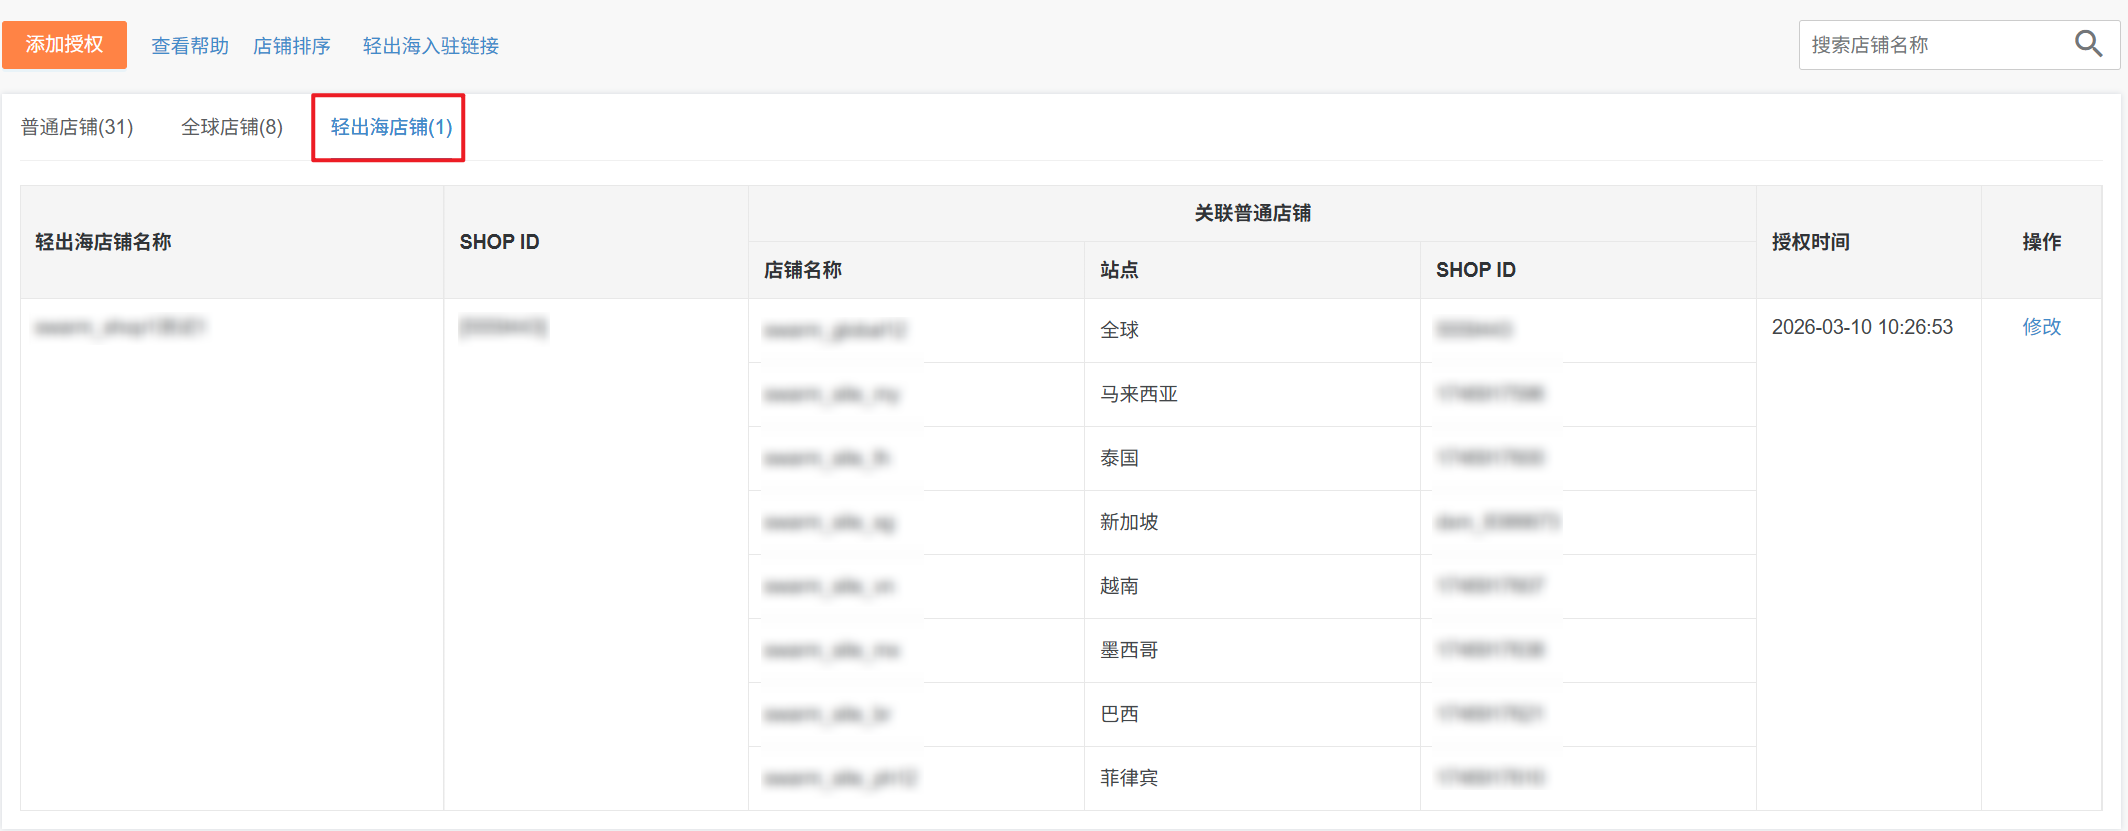Click the 新加坡 site cell
The image size is (2128, 831).
coord(1129,522)
